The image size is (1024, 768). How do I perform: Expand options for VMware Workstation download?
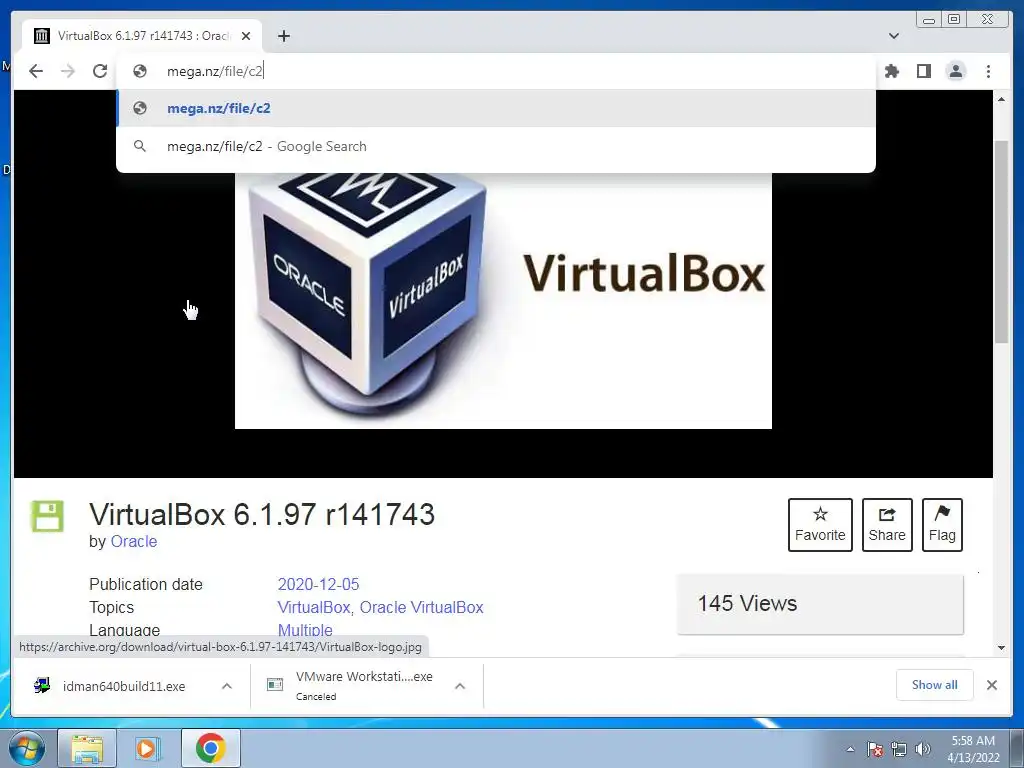pos(460,686)
